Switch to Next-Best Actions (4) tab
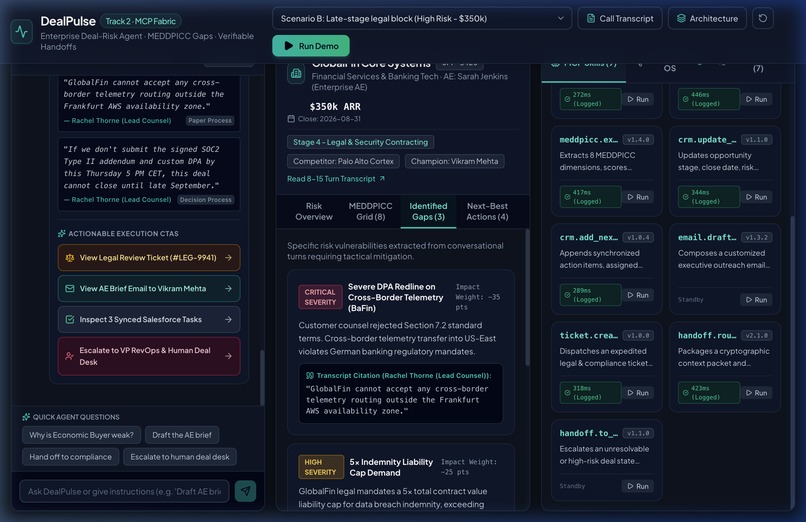The width and height of the screenshot is (806, 522). pyautogui.click(x=487, y=211)
